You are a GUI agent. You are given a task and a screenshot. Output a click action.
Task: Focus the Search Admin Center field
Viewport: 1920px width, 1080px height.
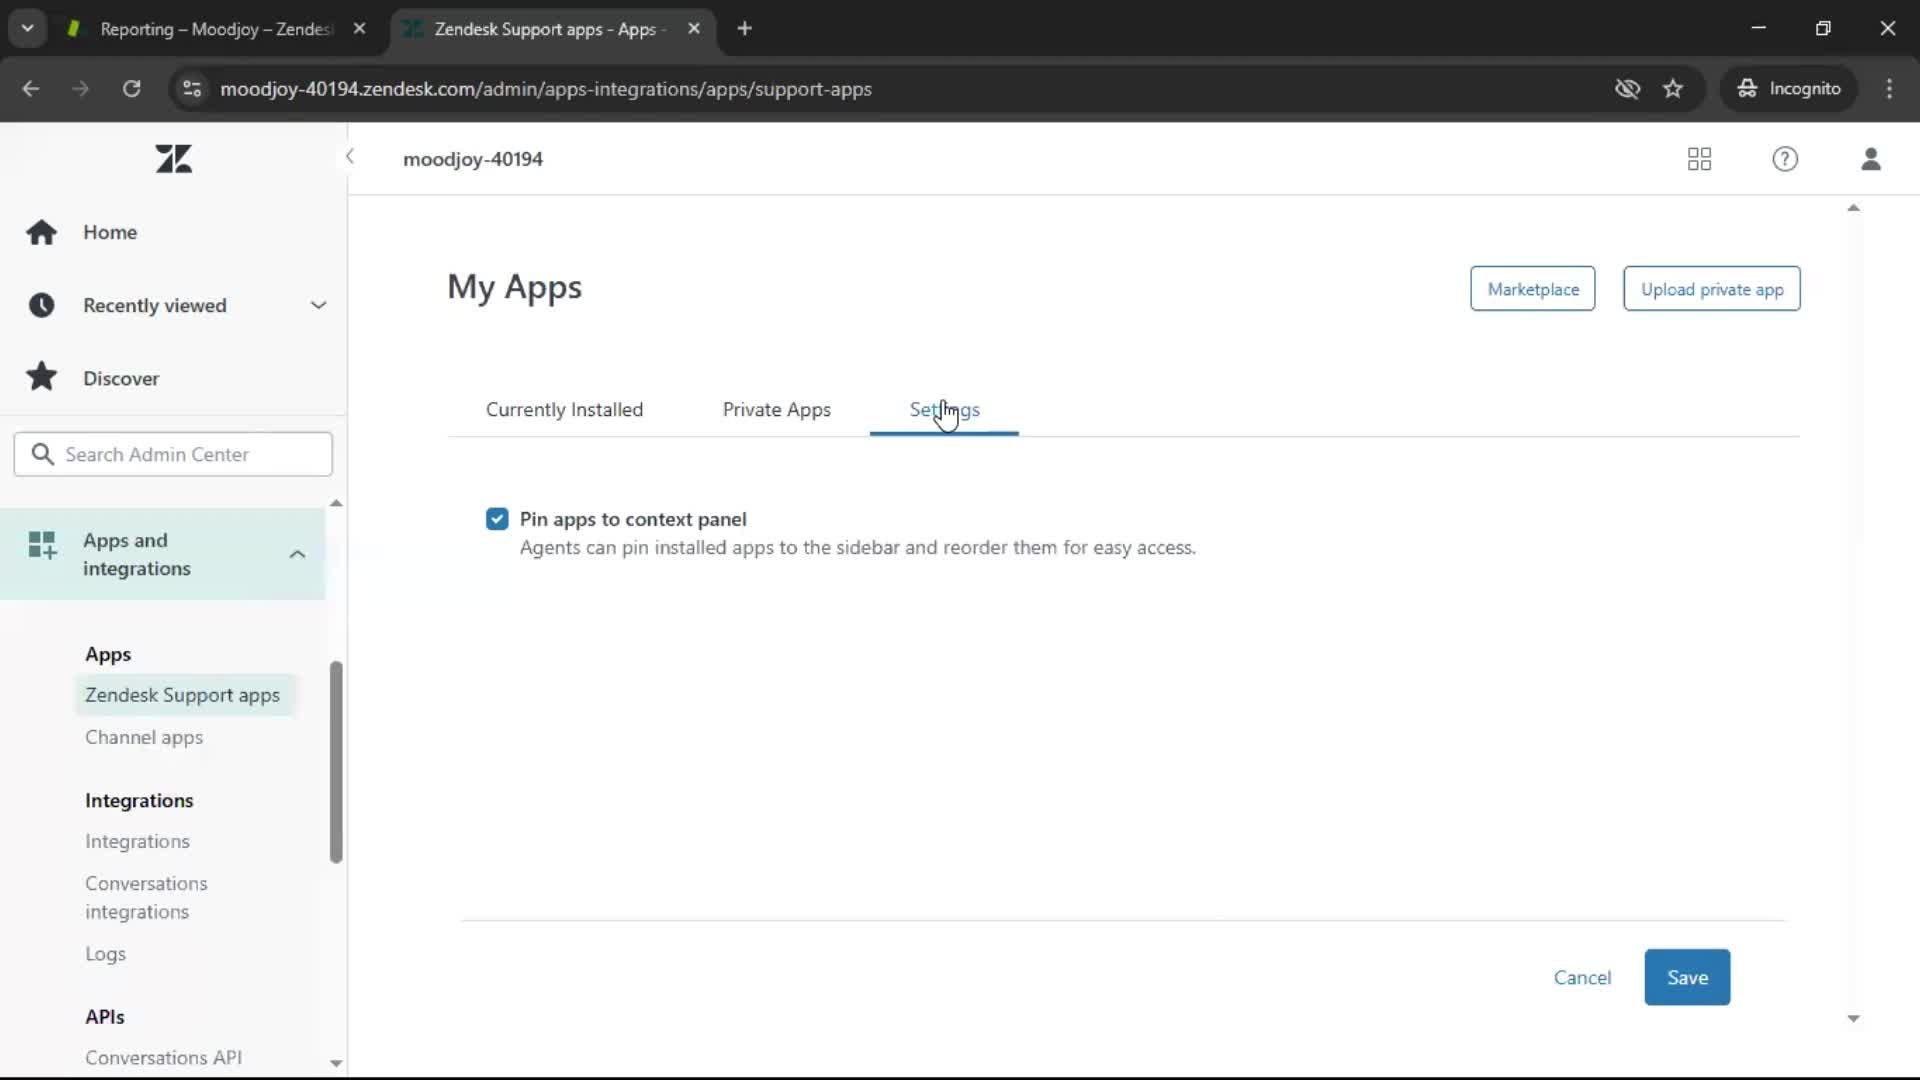pos(173,454)
